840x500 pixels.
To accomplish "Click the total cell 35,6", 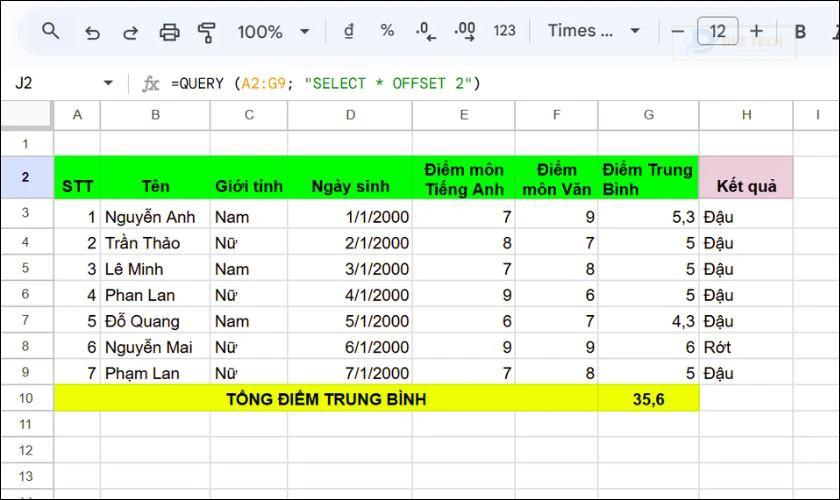I will coord(648,399).
